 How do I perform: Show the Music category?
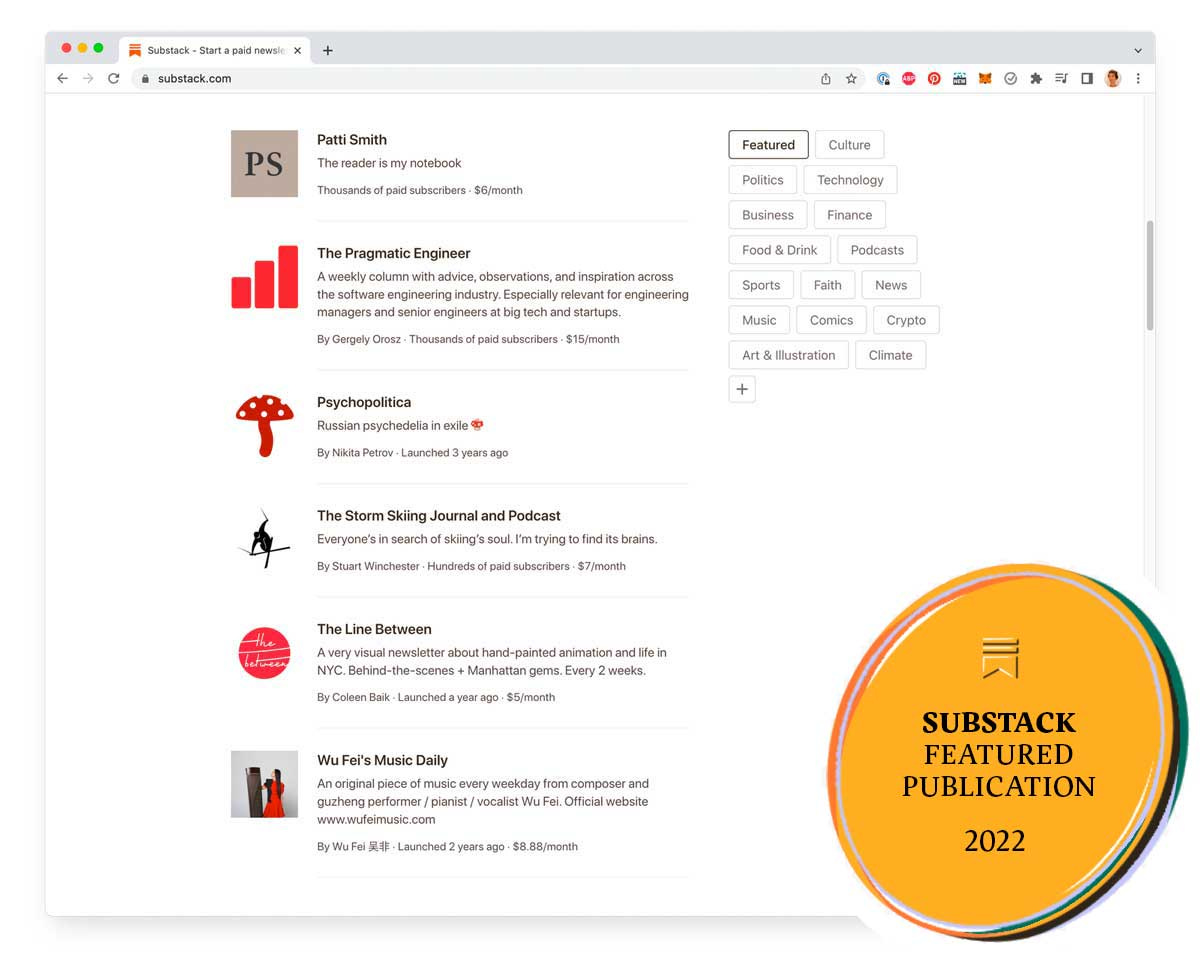tap(759, 320)
